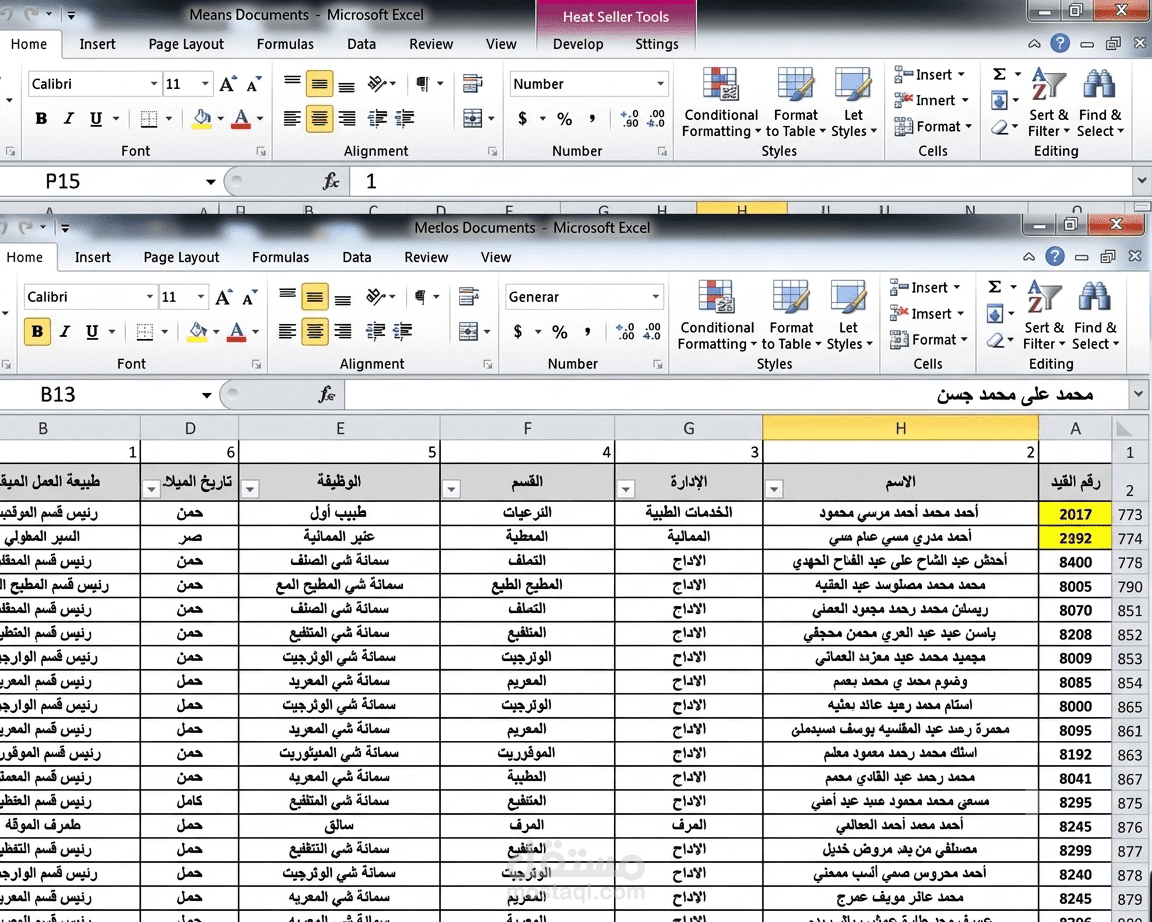The height and width of the screenshot is (922, 1152).
Task: Open Name Box P15 dropdown arrow
Action: click(211, 181)
